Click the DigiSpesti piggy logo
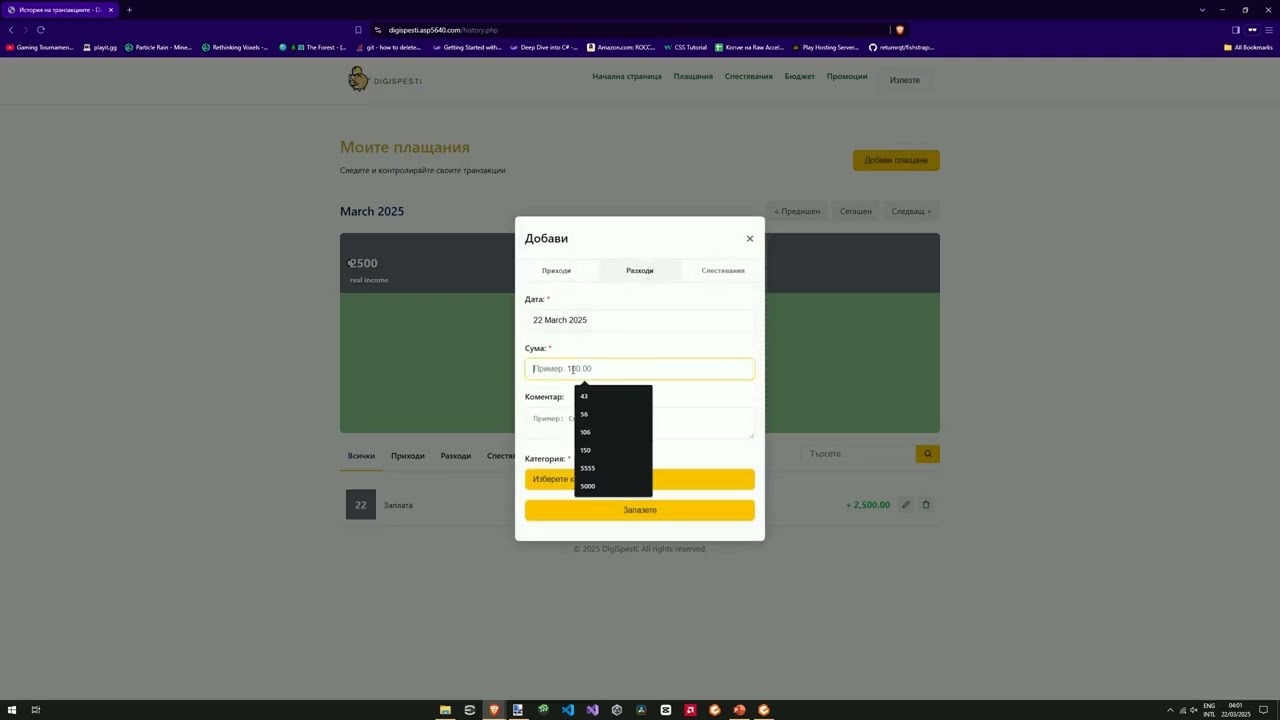The height and width of the screenshot is (720, 1280). (358, 79)
